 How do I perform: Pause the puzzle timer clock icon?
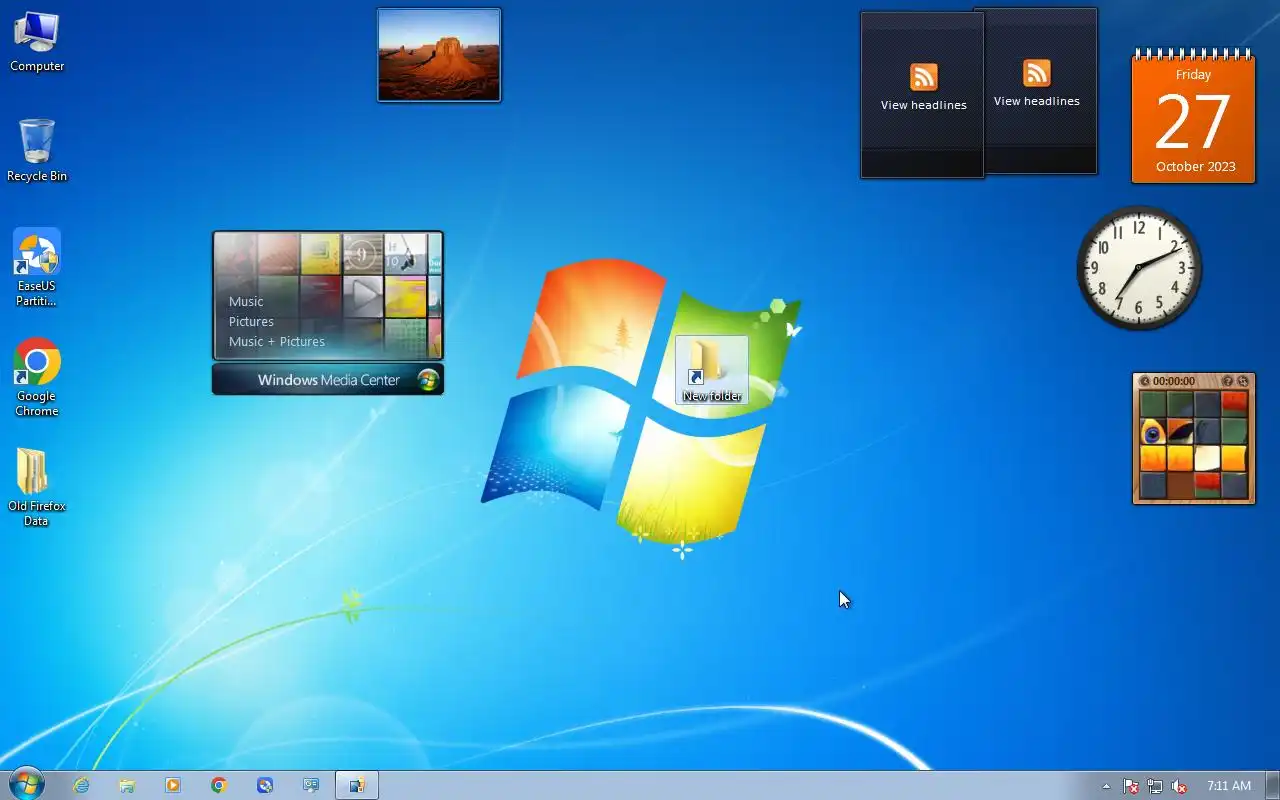click(1145, 381)
